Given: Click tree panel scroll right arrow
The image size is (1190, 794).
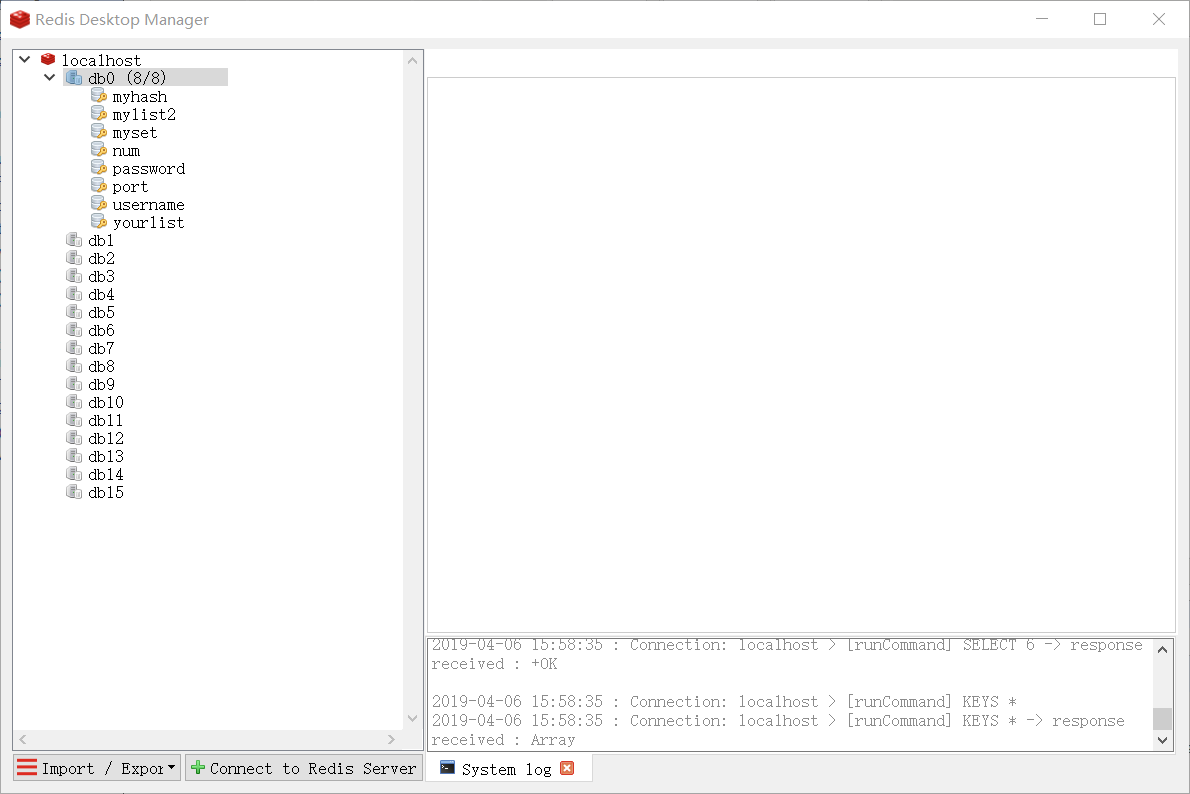Looking at the screenshot, I should 392,739.
